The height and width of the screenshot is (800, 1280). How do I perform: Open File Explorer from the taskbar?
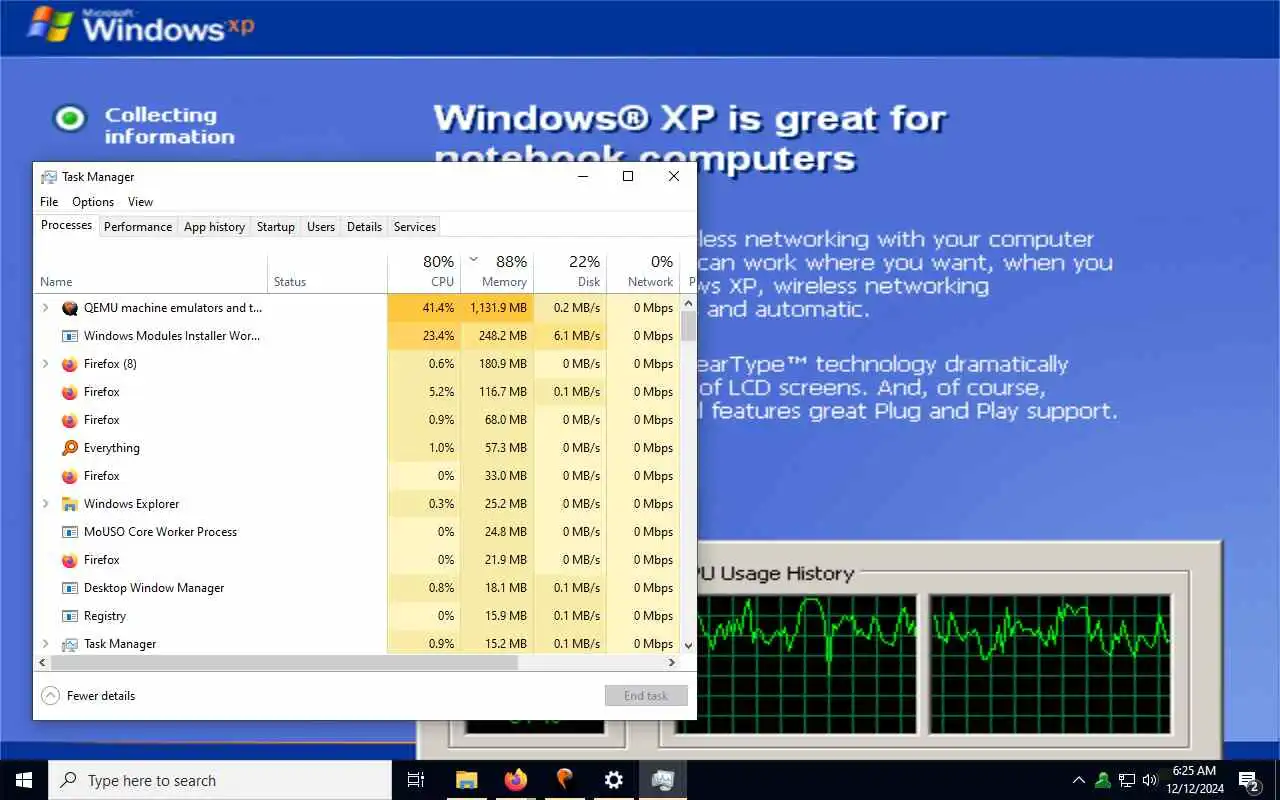(466, 780)
